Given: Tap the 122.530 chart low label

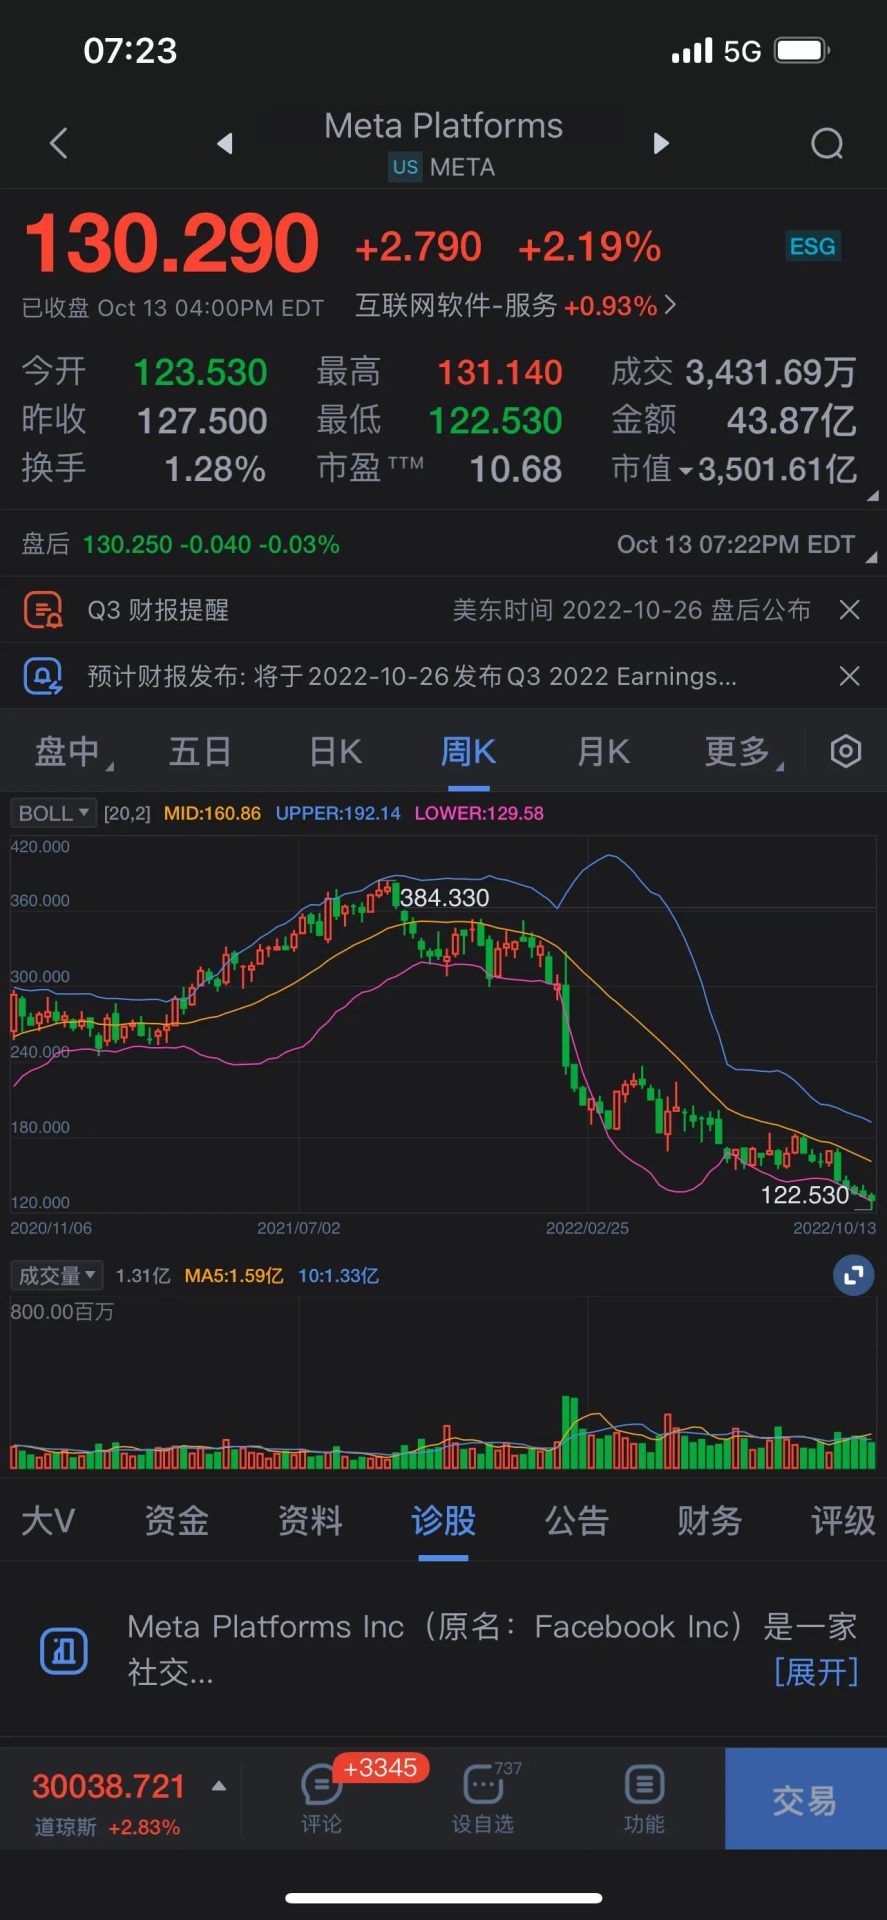Looking at the screenshot, I should point(805,1194).
